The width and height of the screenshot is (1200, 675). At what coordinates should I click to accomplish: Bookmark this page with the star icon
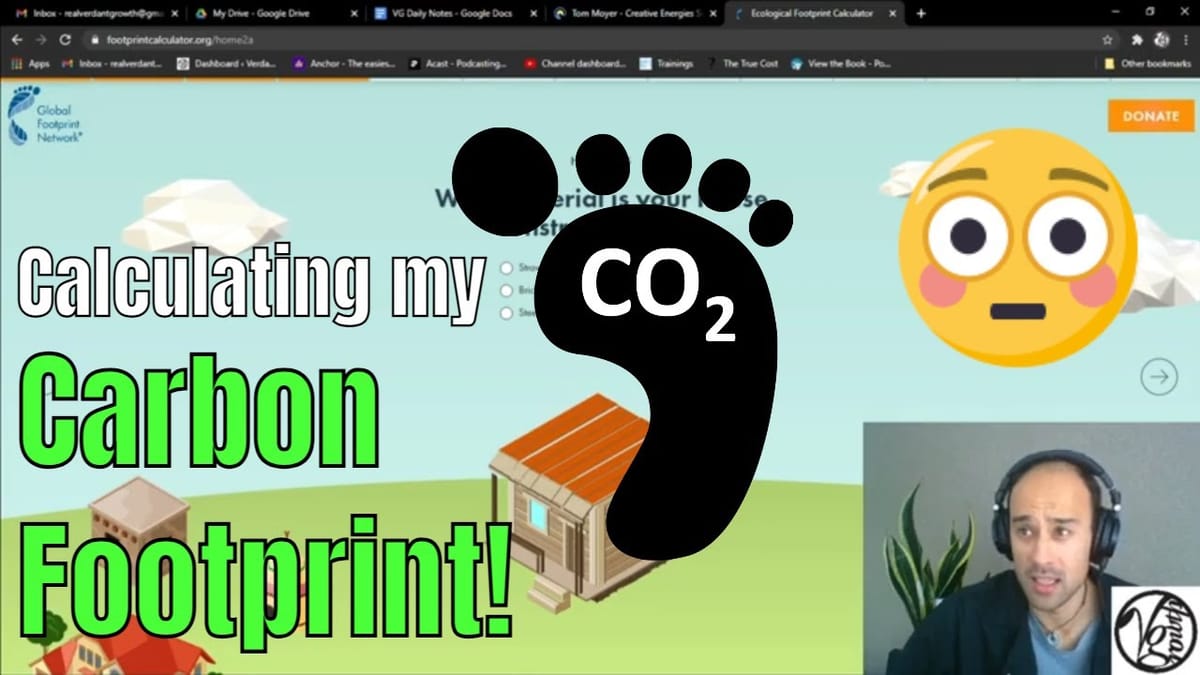(1107, 42)
